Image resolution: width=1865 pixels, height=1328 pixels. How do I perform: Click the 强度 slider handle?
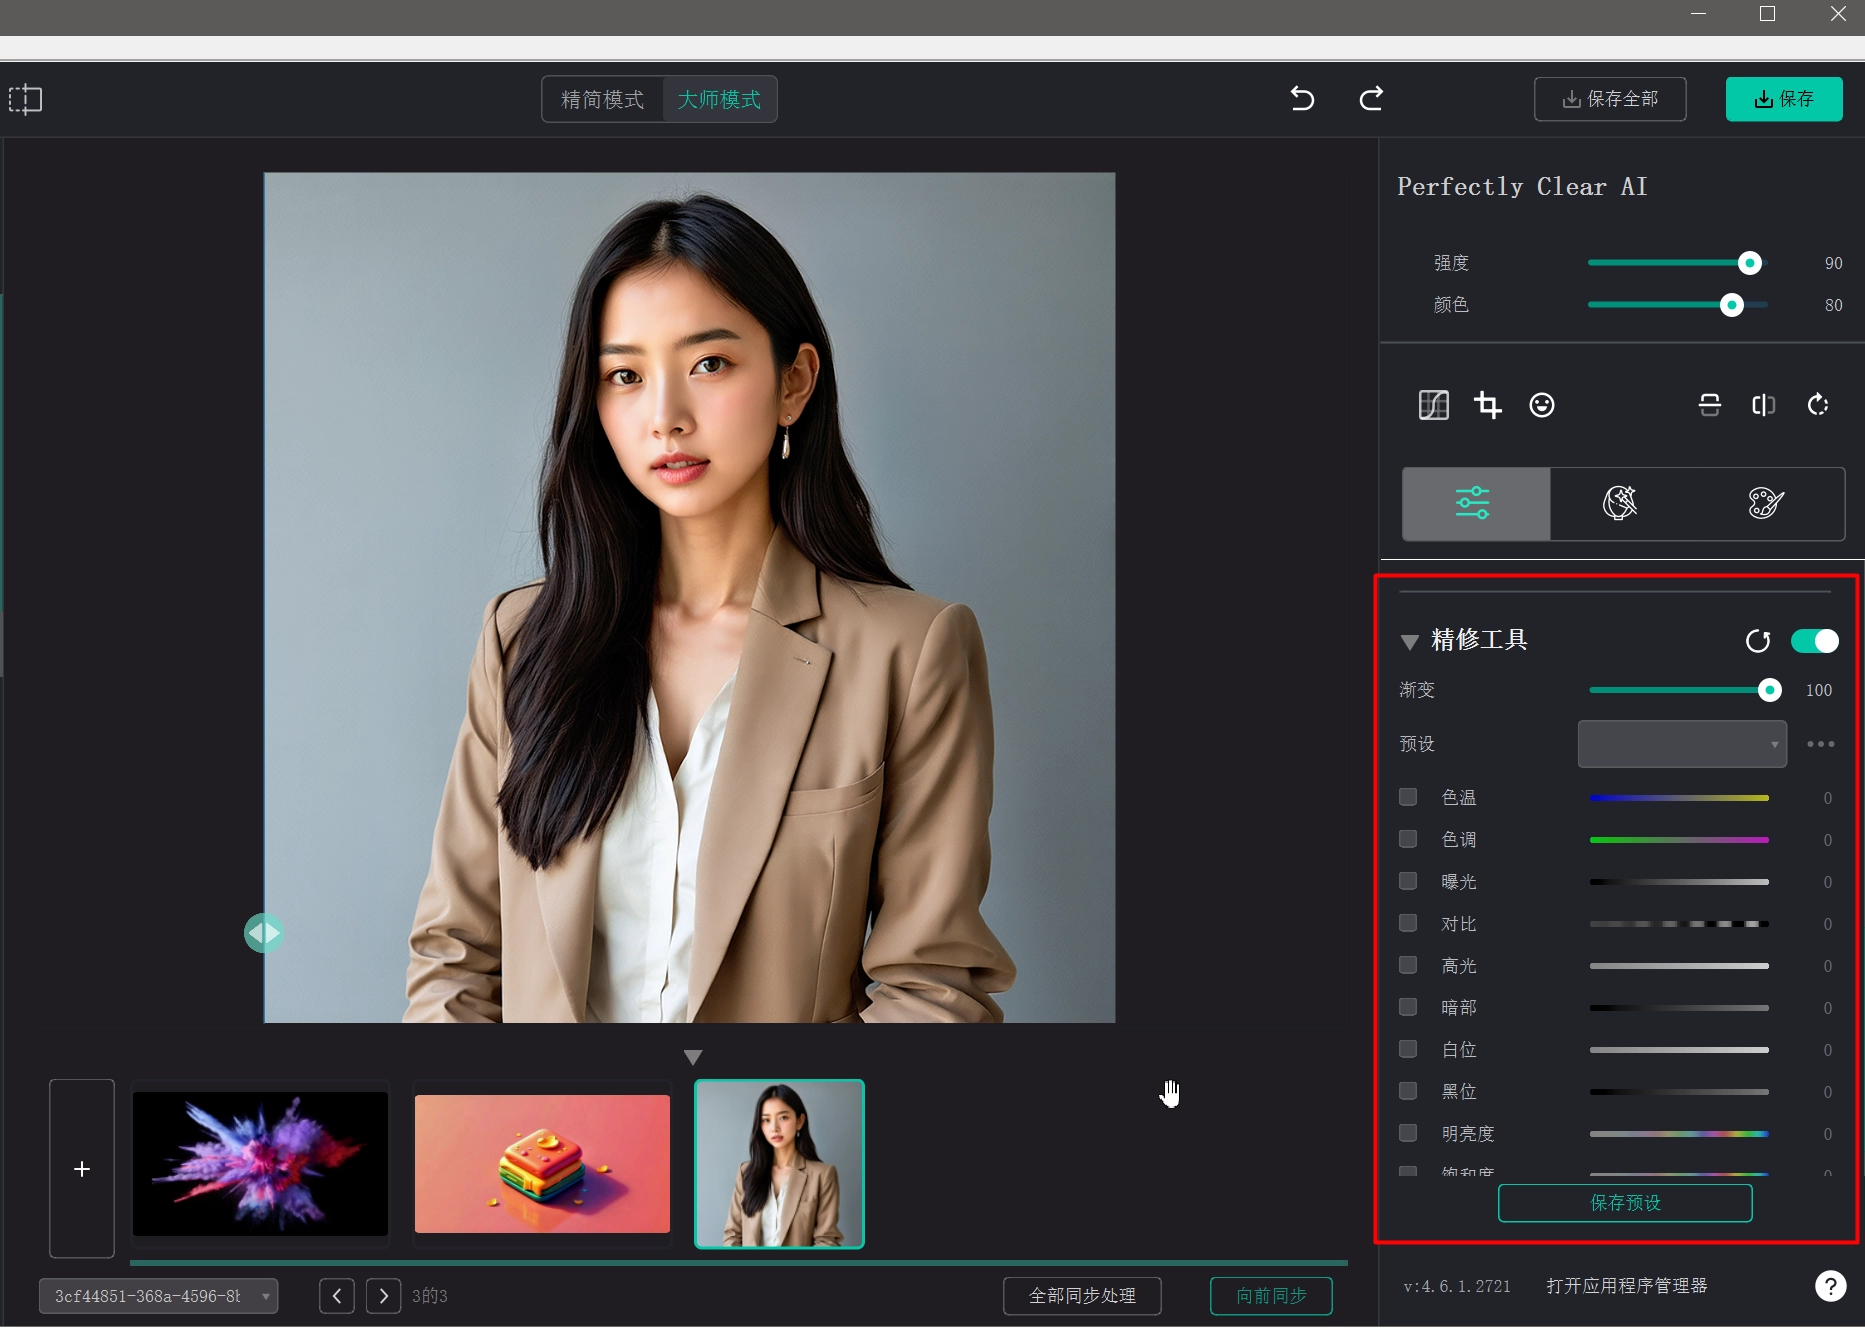[1749, 263]
